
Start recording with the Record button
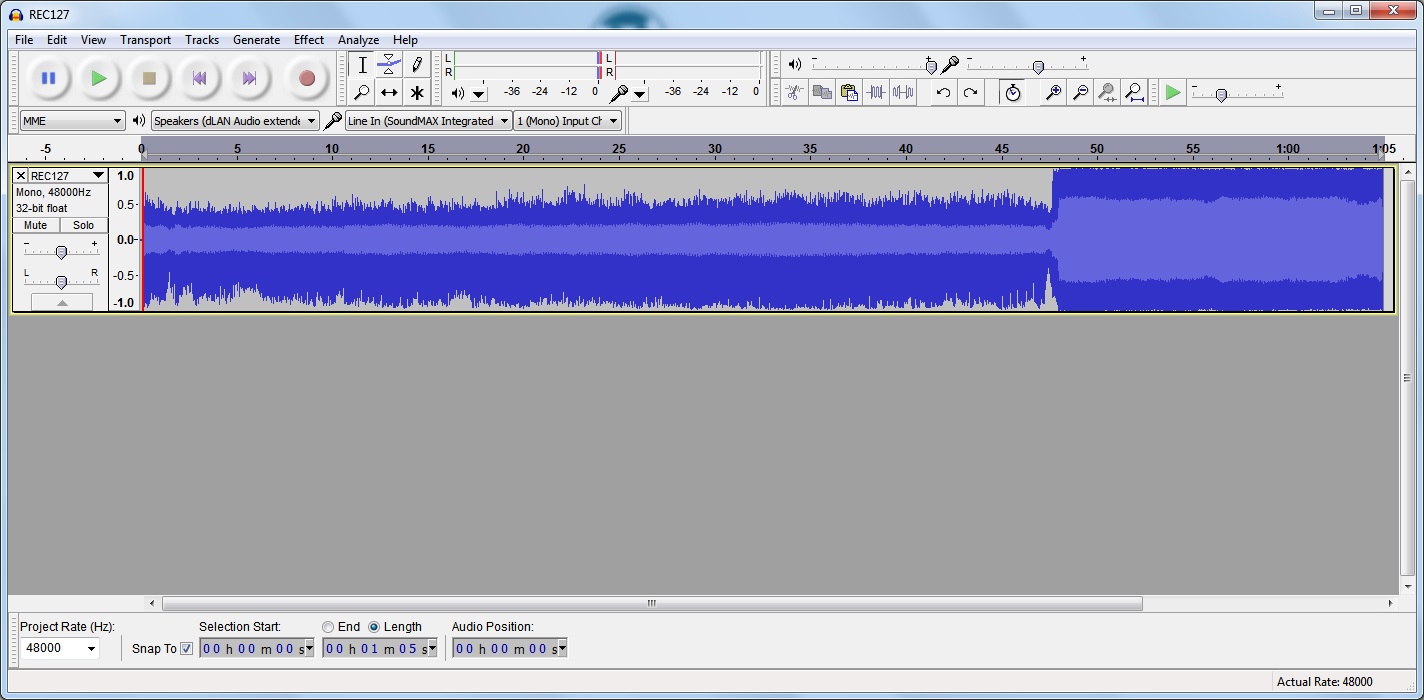[x=307, y=78]
